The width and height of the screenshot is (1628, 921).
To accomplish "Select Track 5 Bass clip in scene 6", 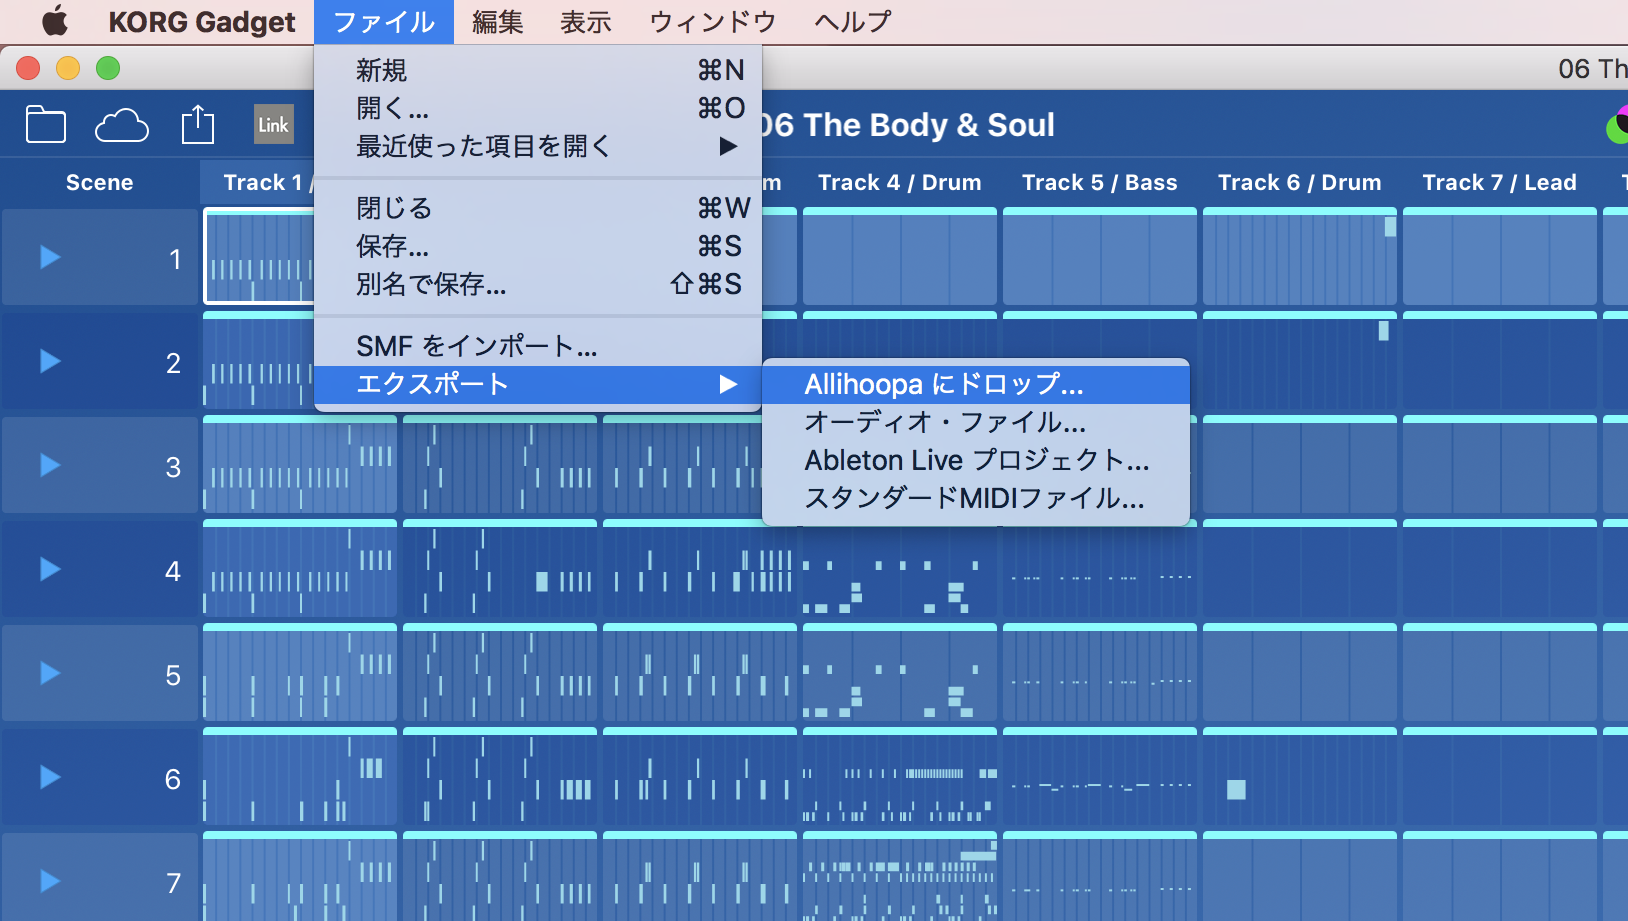I will point(1100,776).
